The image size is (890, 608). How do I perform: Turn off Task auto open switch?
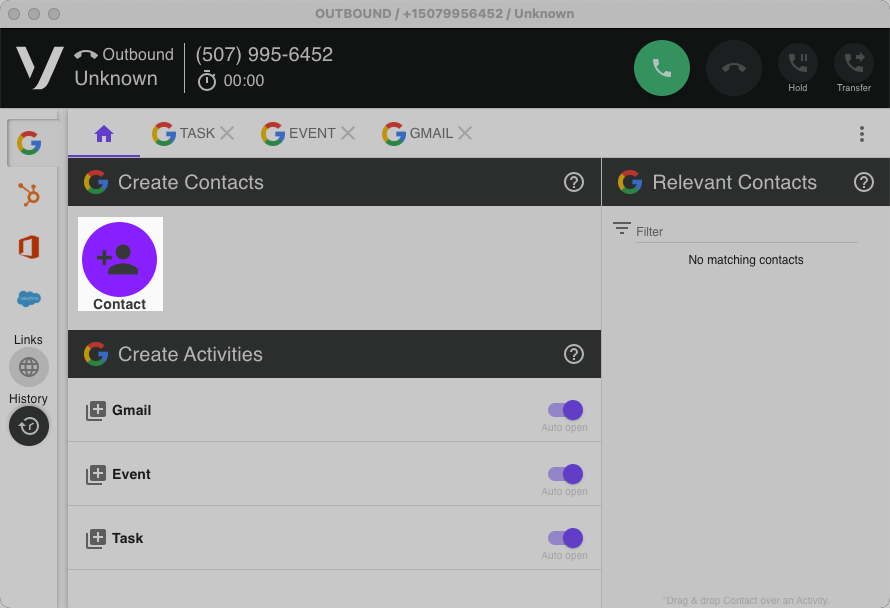coord(565,538)
